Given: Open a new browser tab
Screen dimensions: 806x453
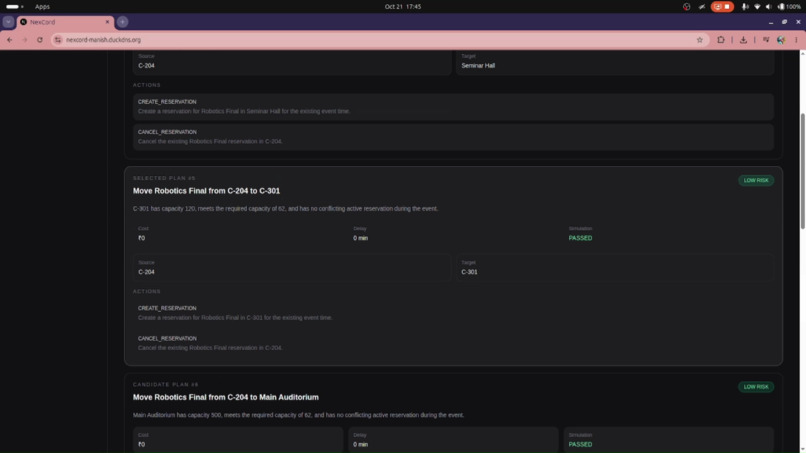Looking at the screenshot, I should coord(122,22).
